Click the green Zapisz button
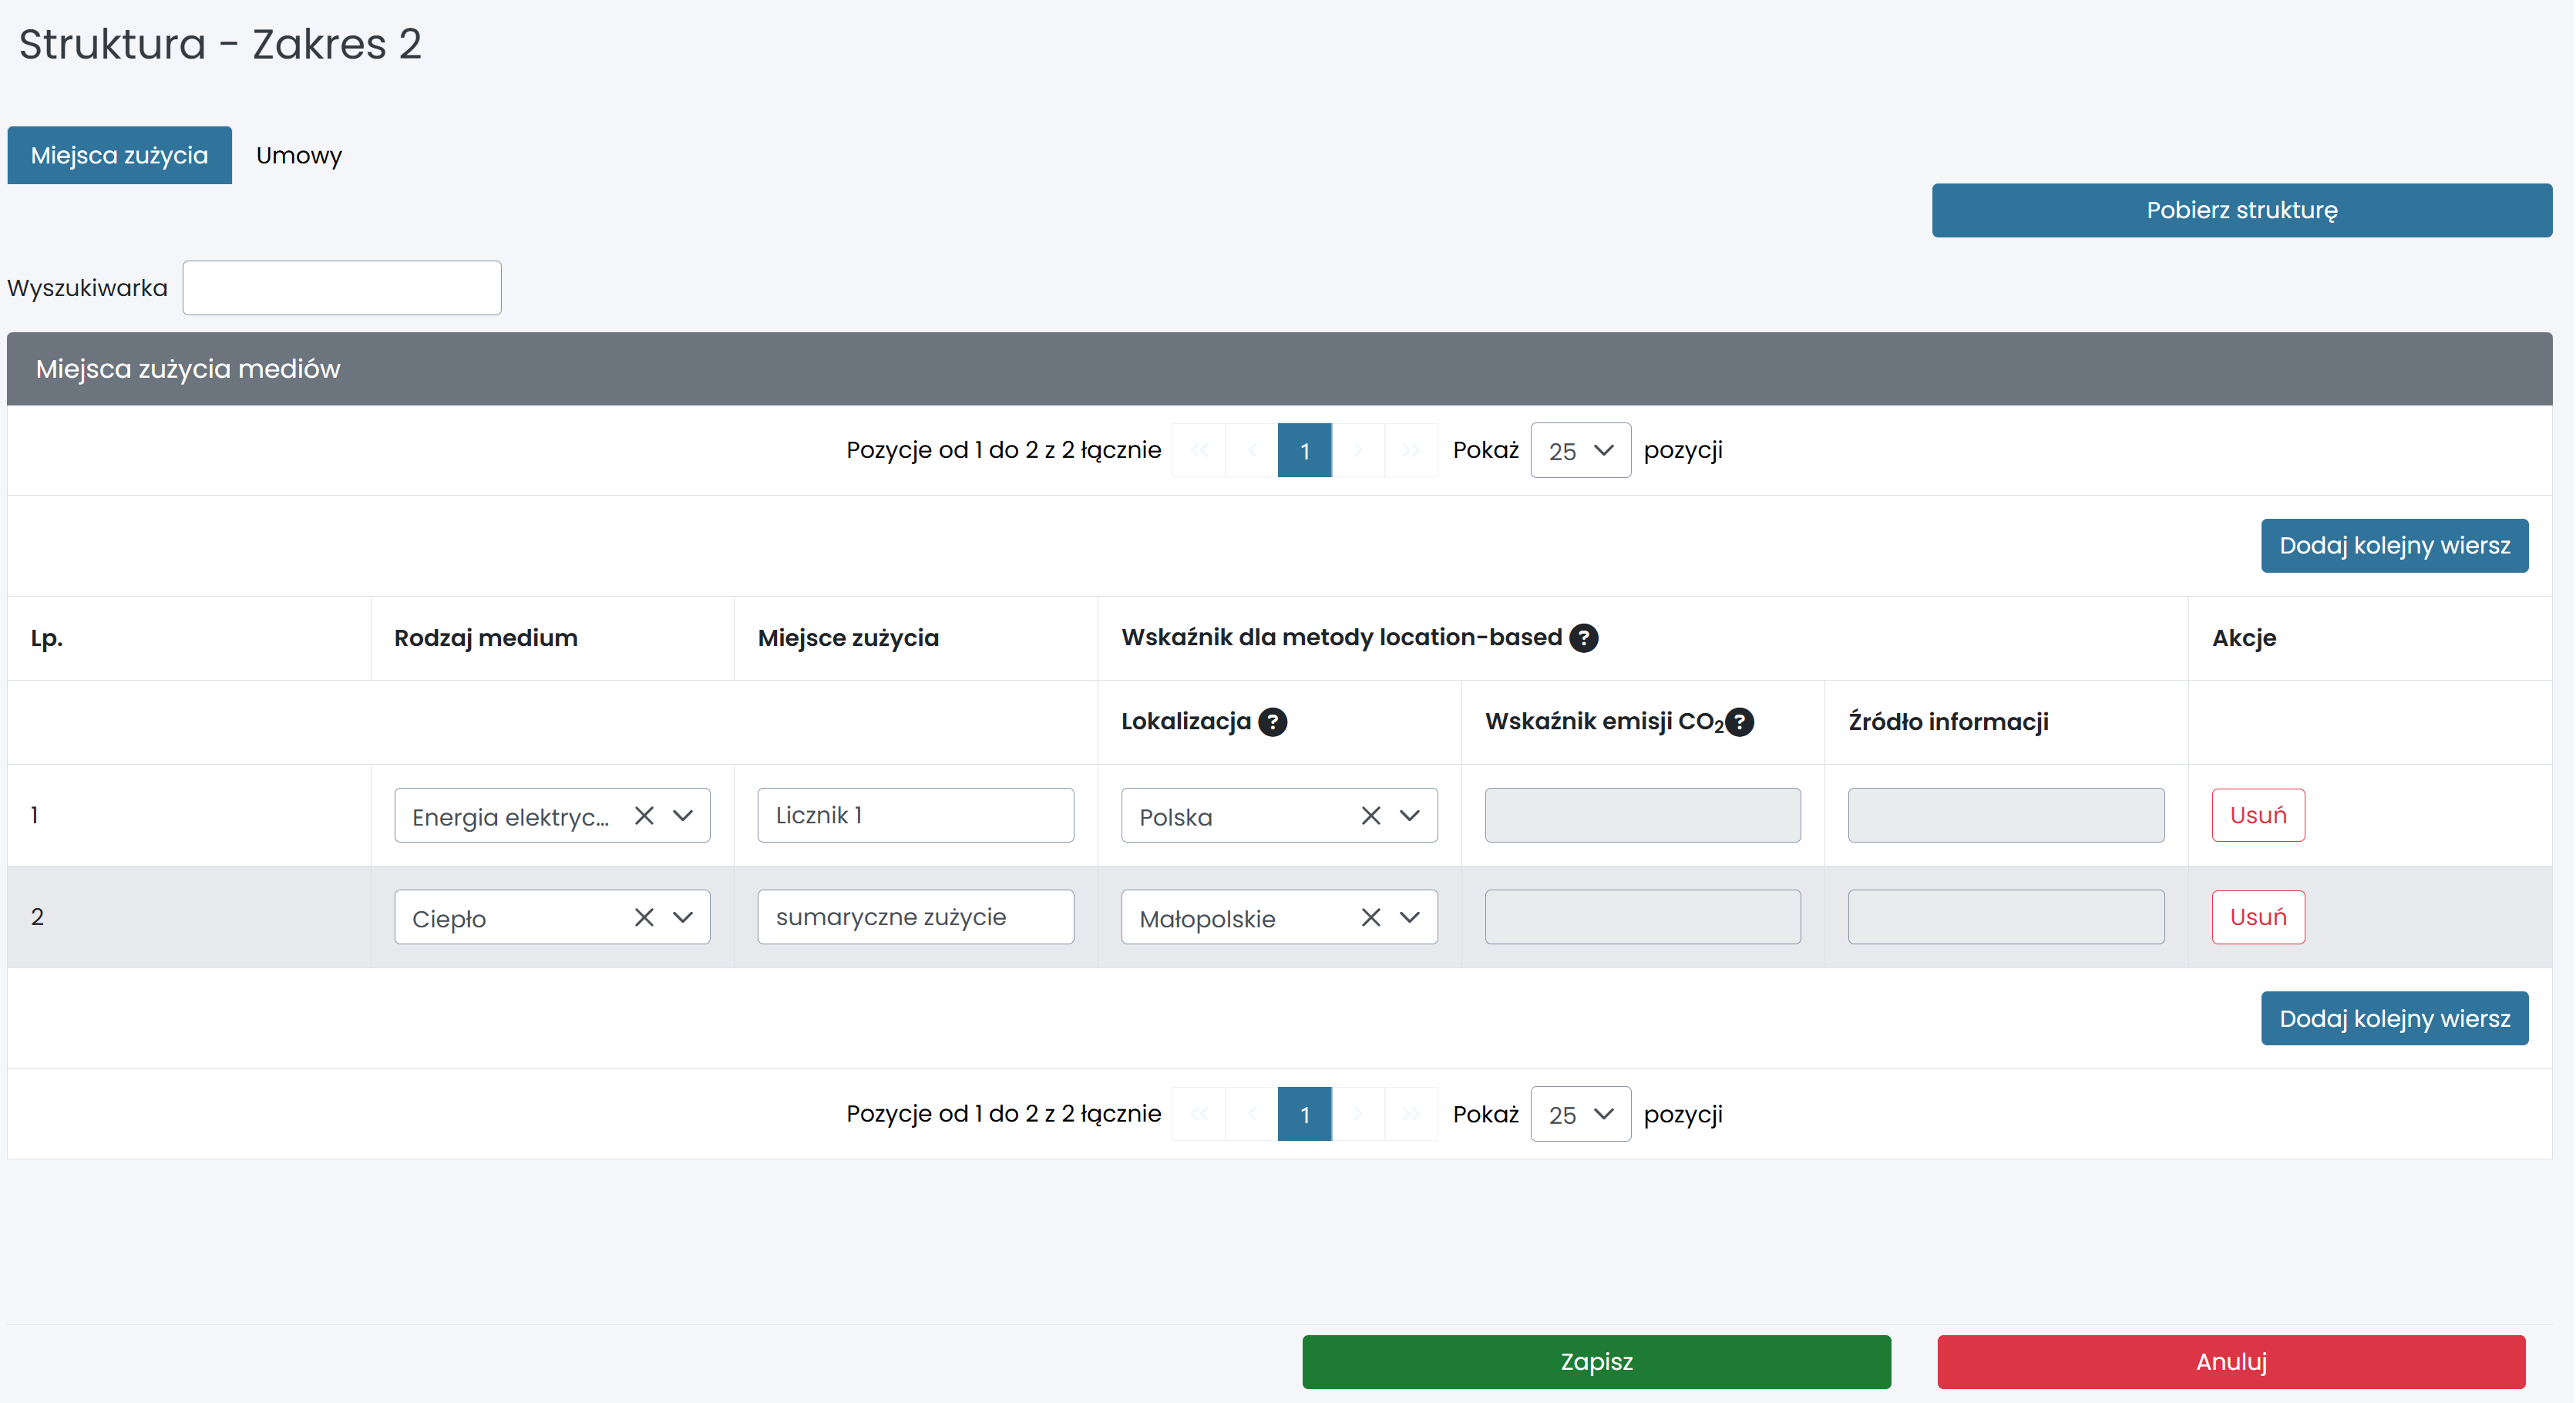 pyautogui.click(x=1595, y=1362)
